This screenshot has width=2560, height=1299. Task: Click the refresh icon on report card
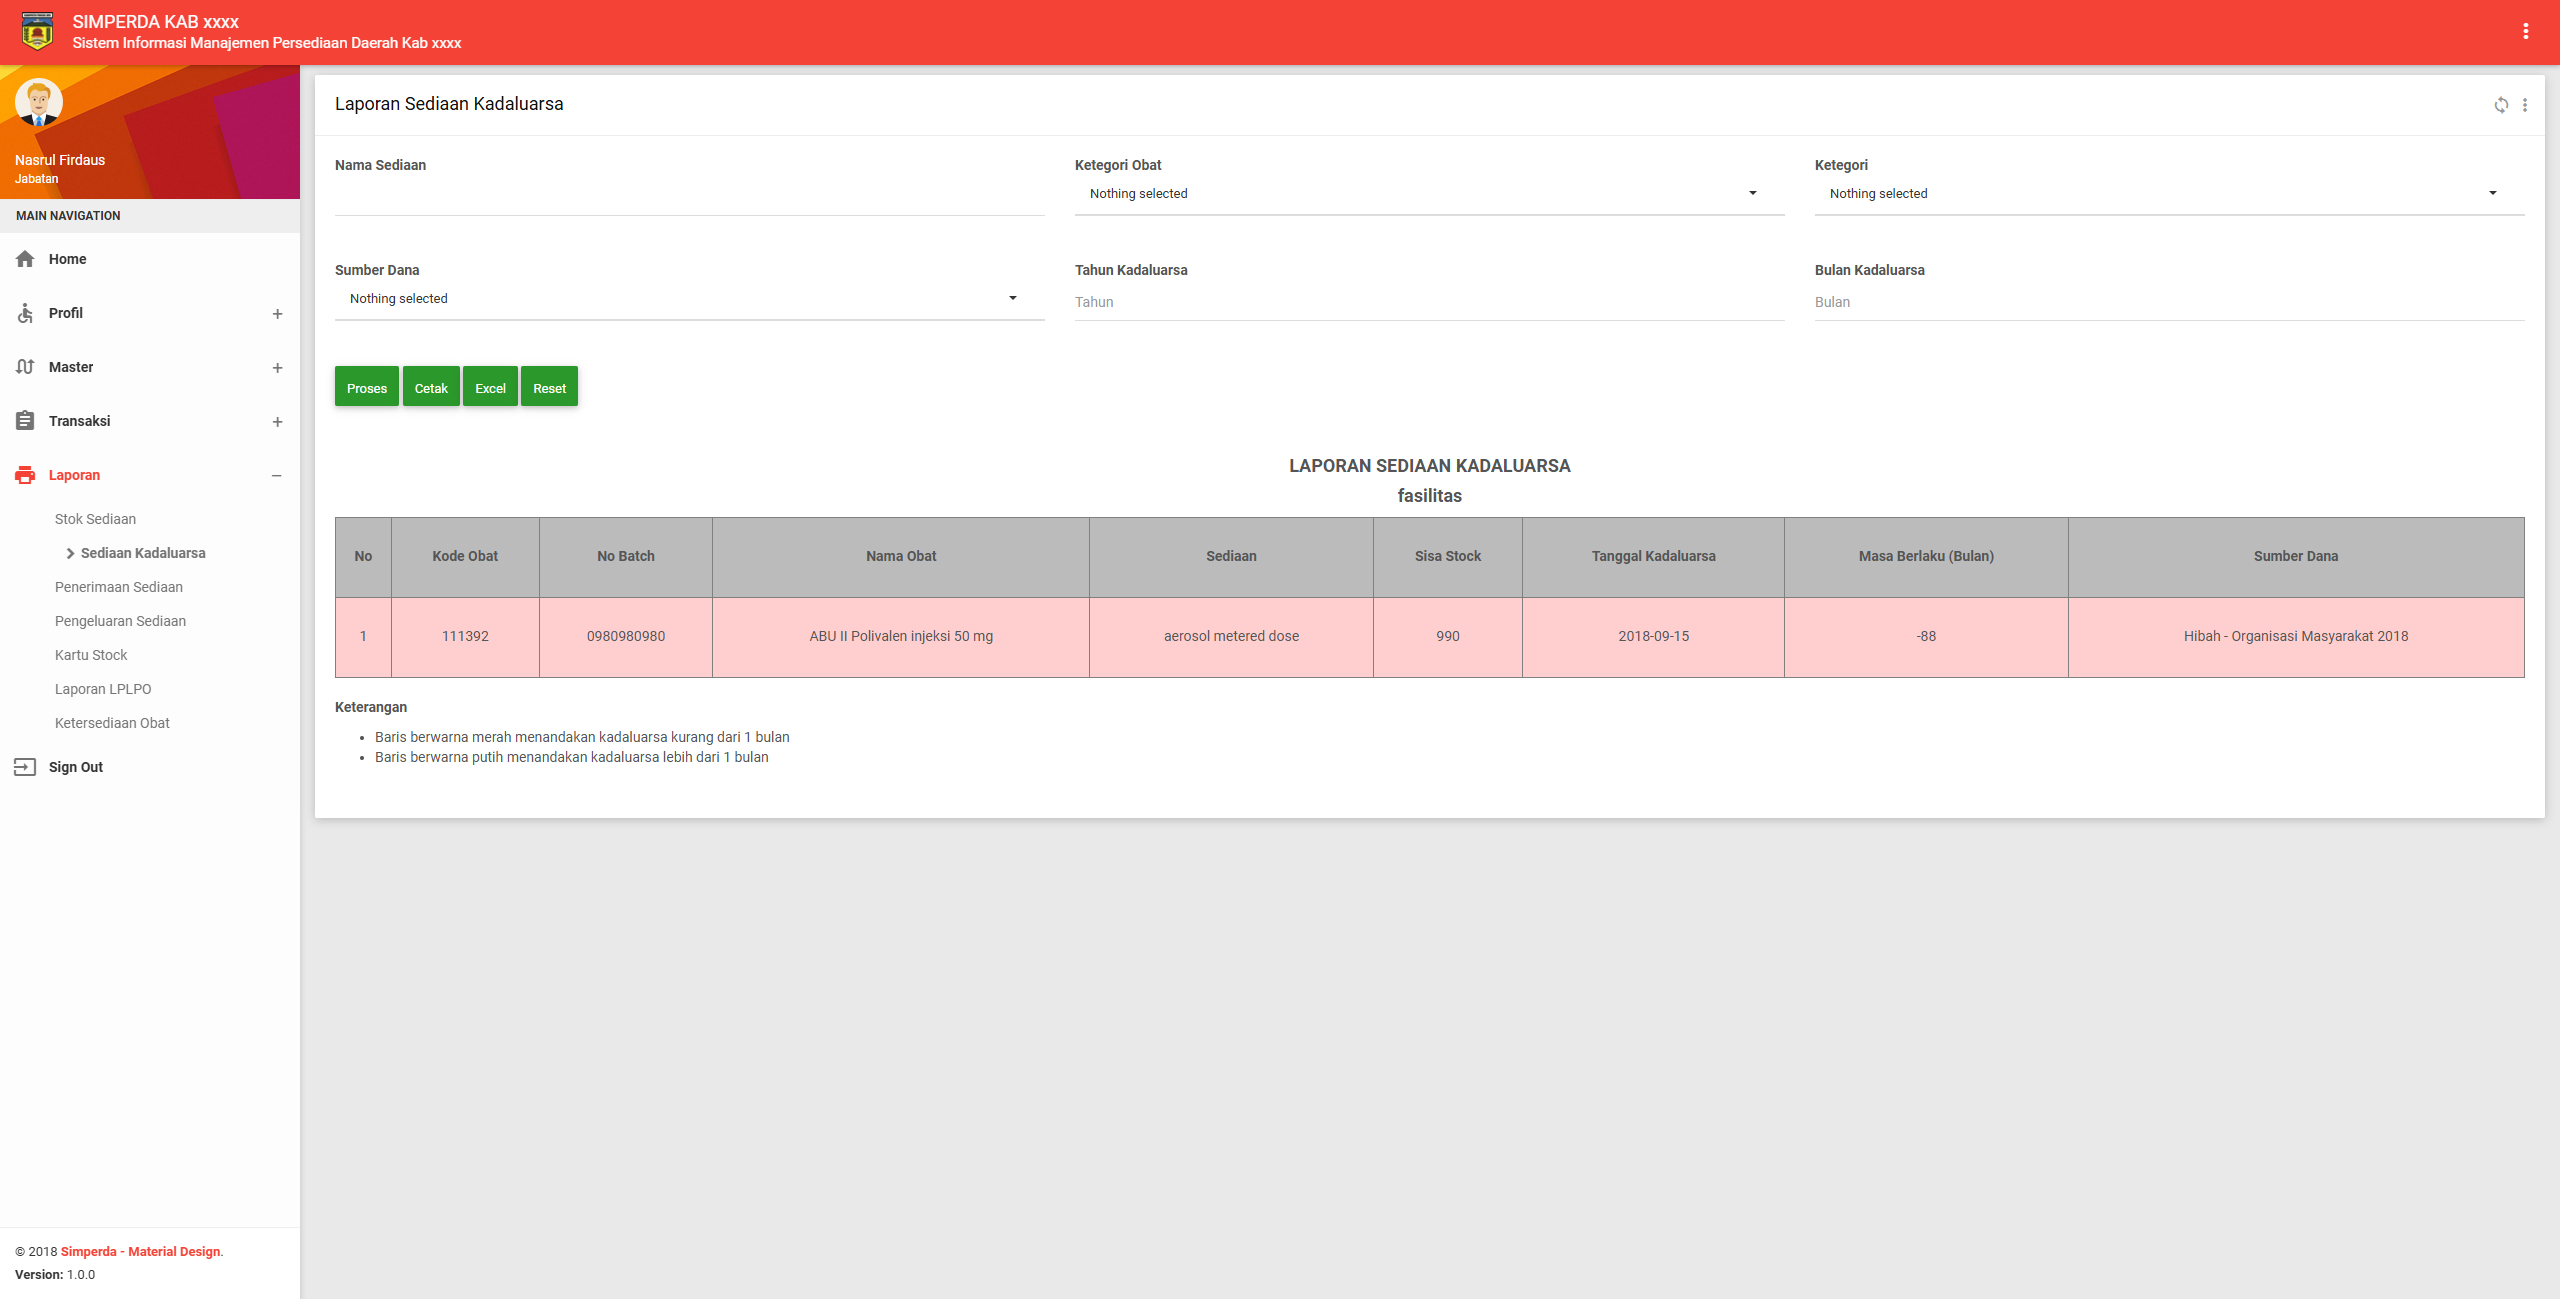coord(2501,105)
